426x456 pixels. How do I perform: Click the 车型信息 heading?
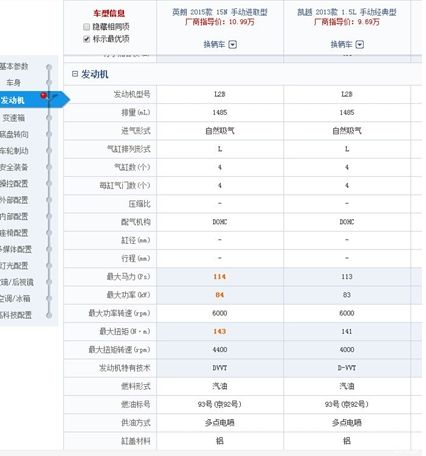109,13
